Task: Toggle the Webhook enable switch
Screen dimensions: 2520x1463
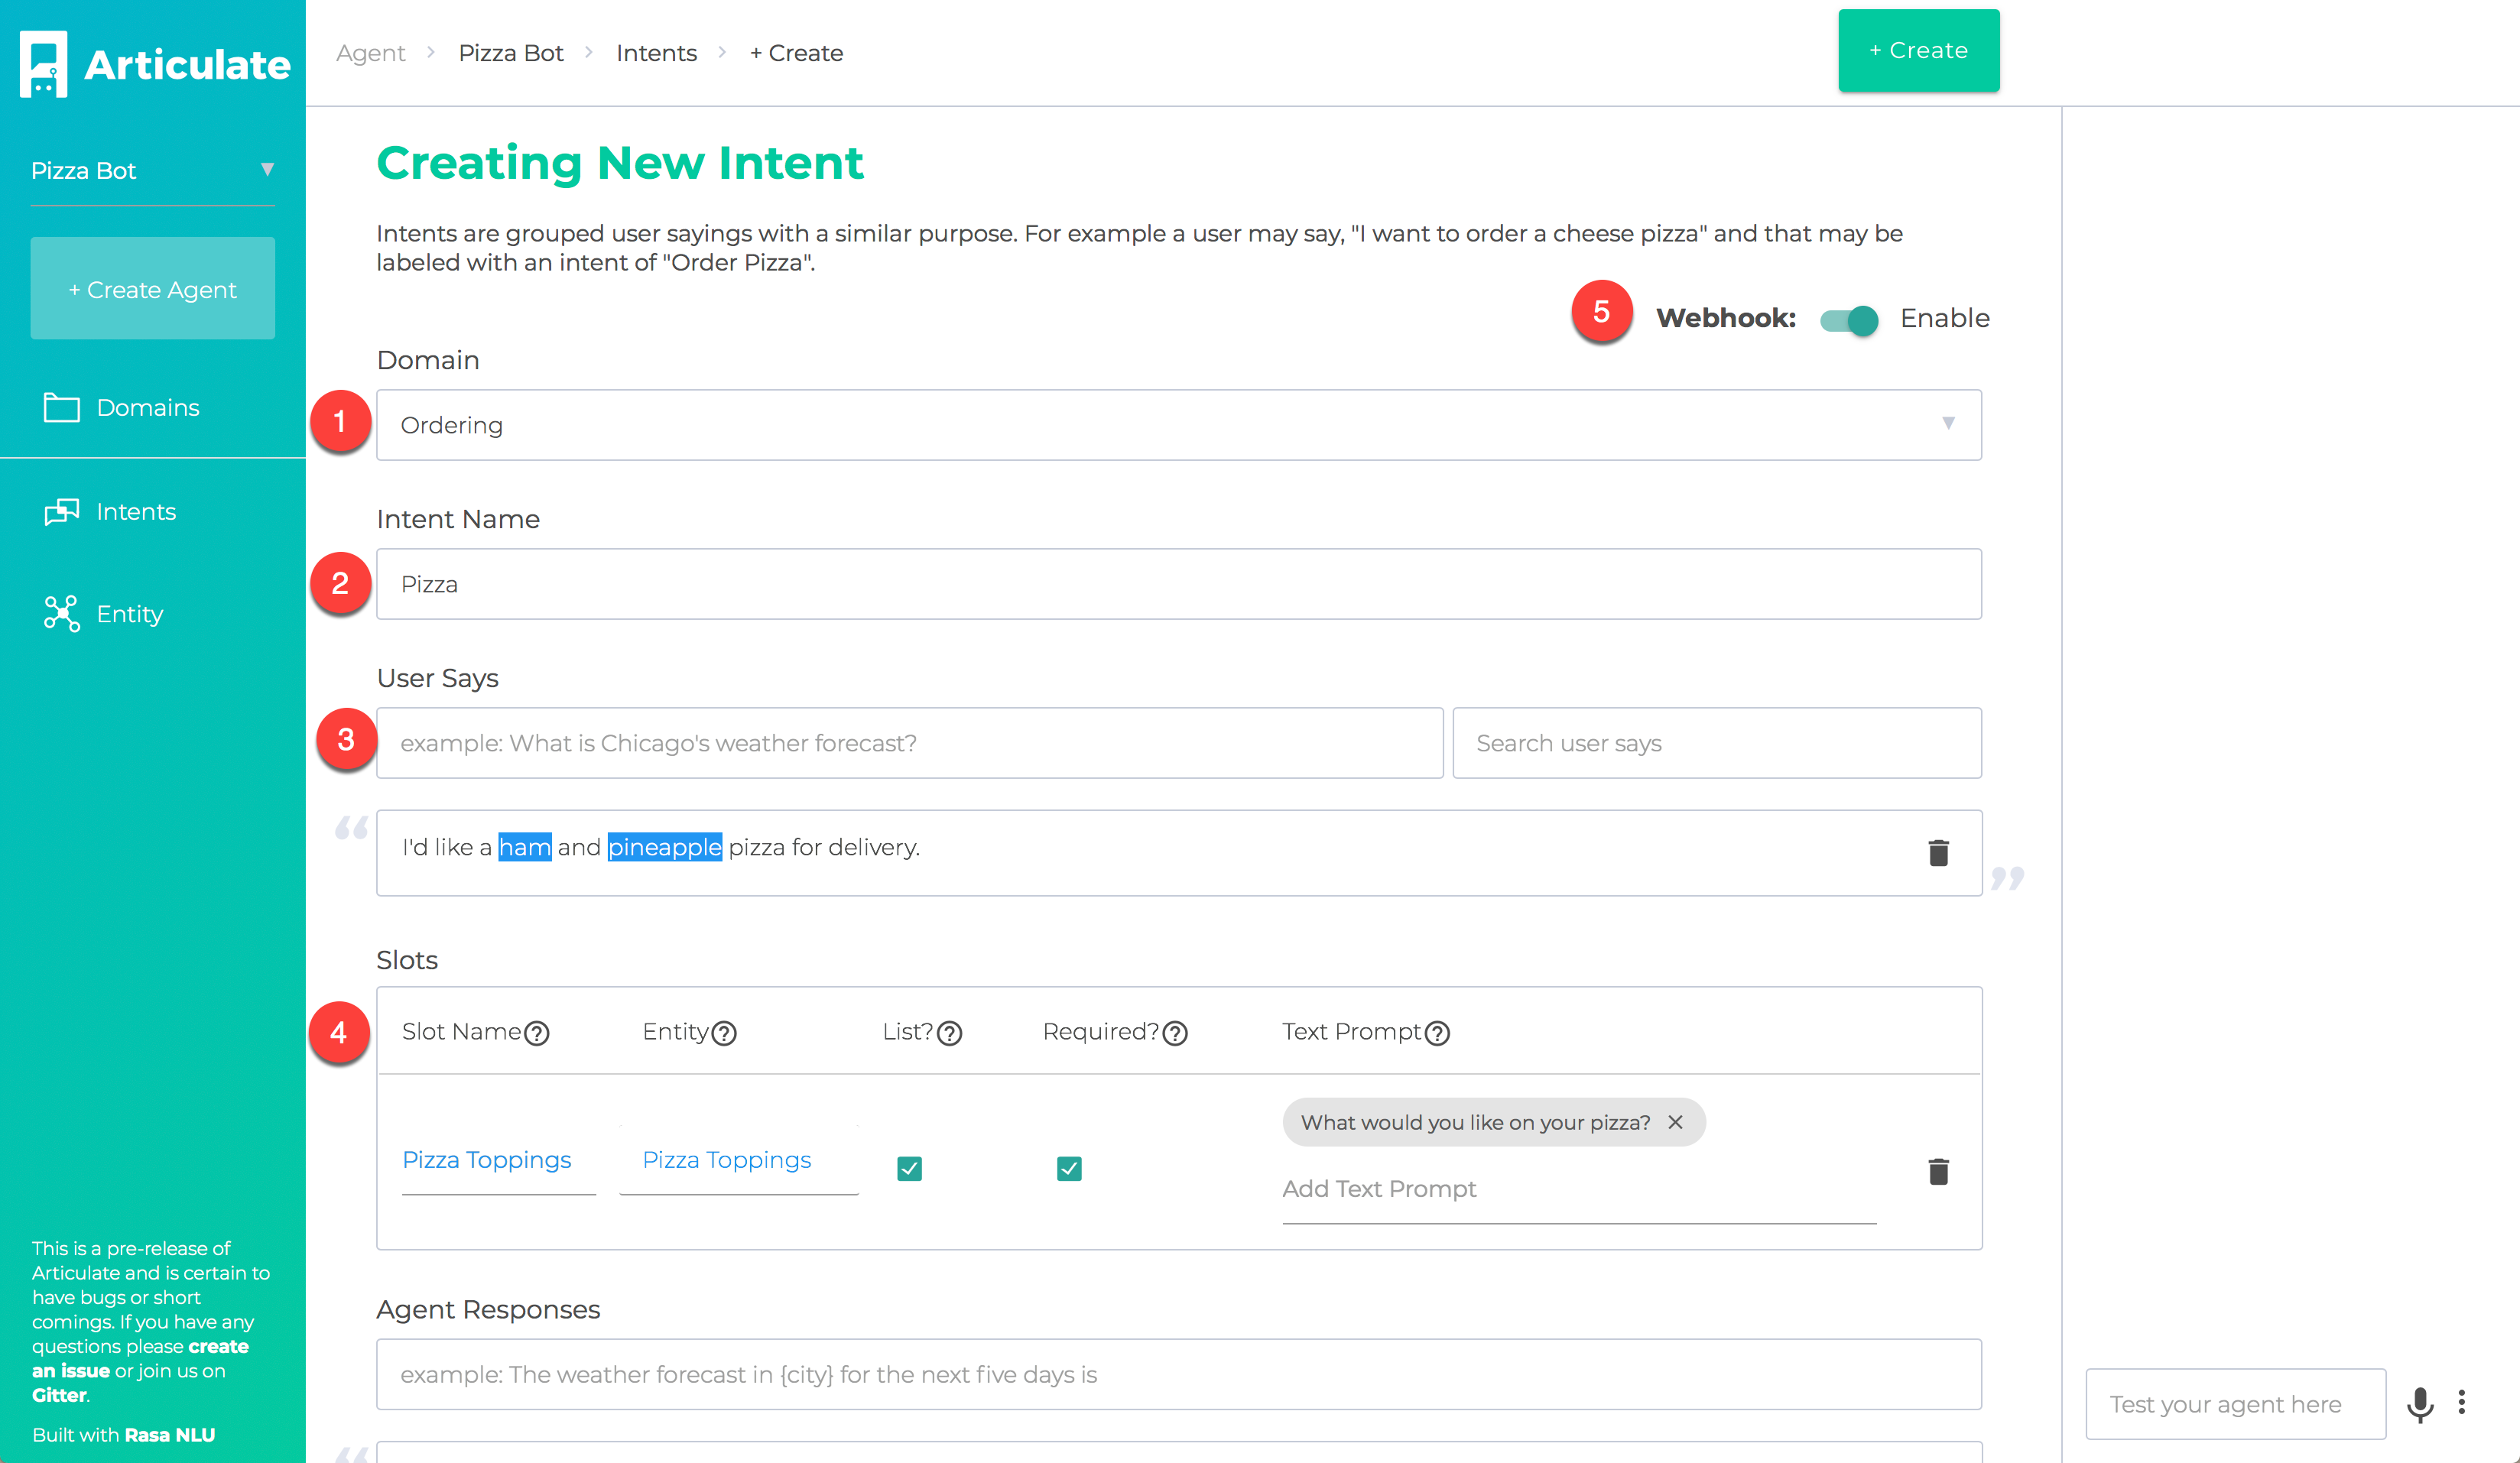Action: point(1849,320)
